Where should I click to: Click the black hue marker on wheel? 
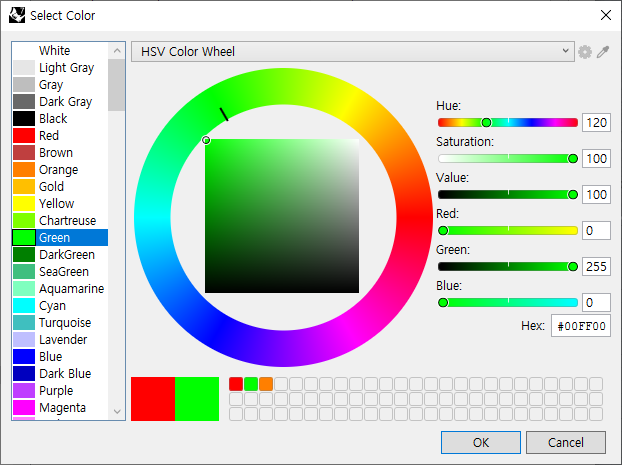[x=224, y=114]
